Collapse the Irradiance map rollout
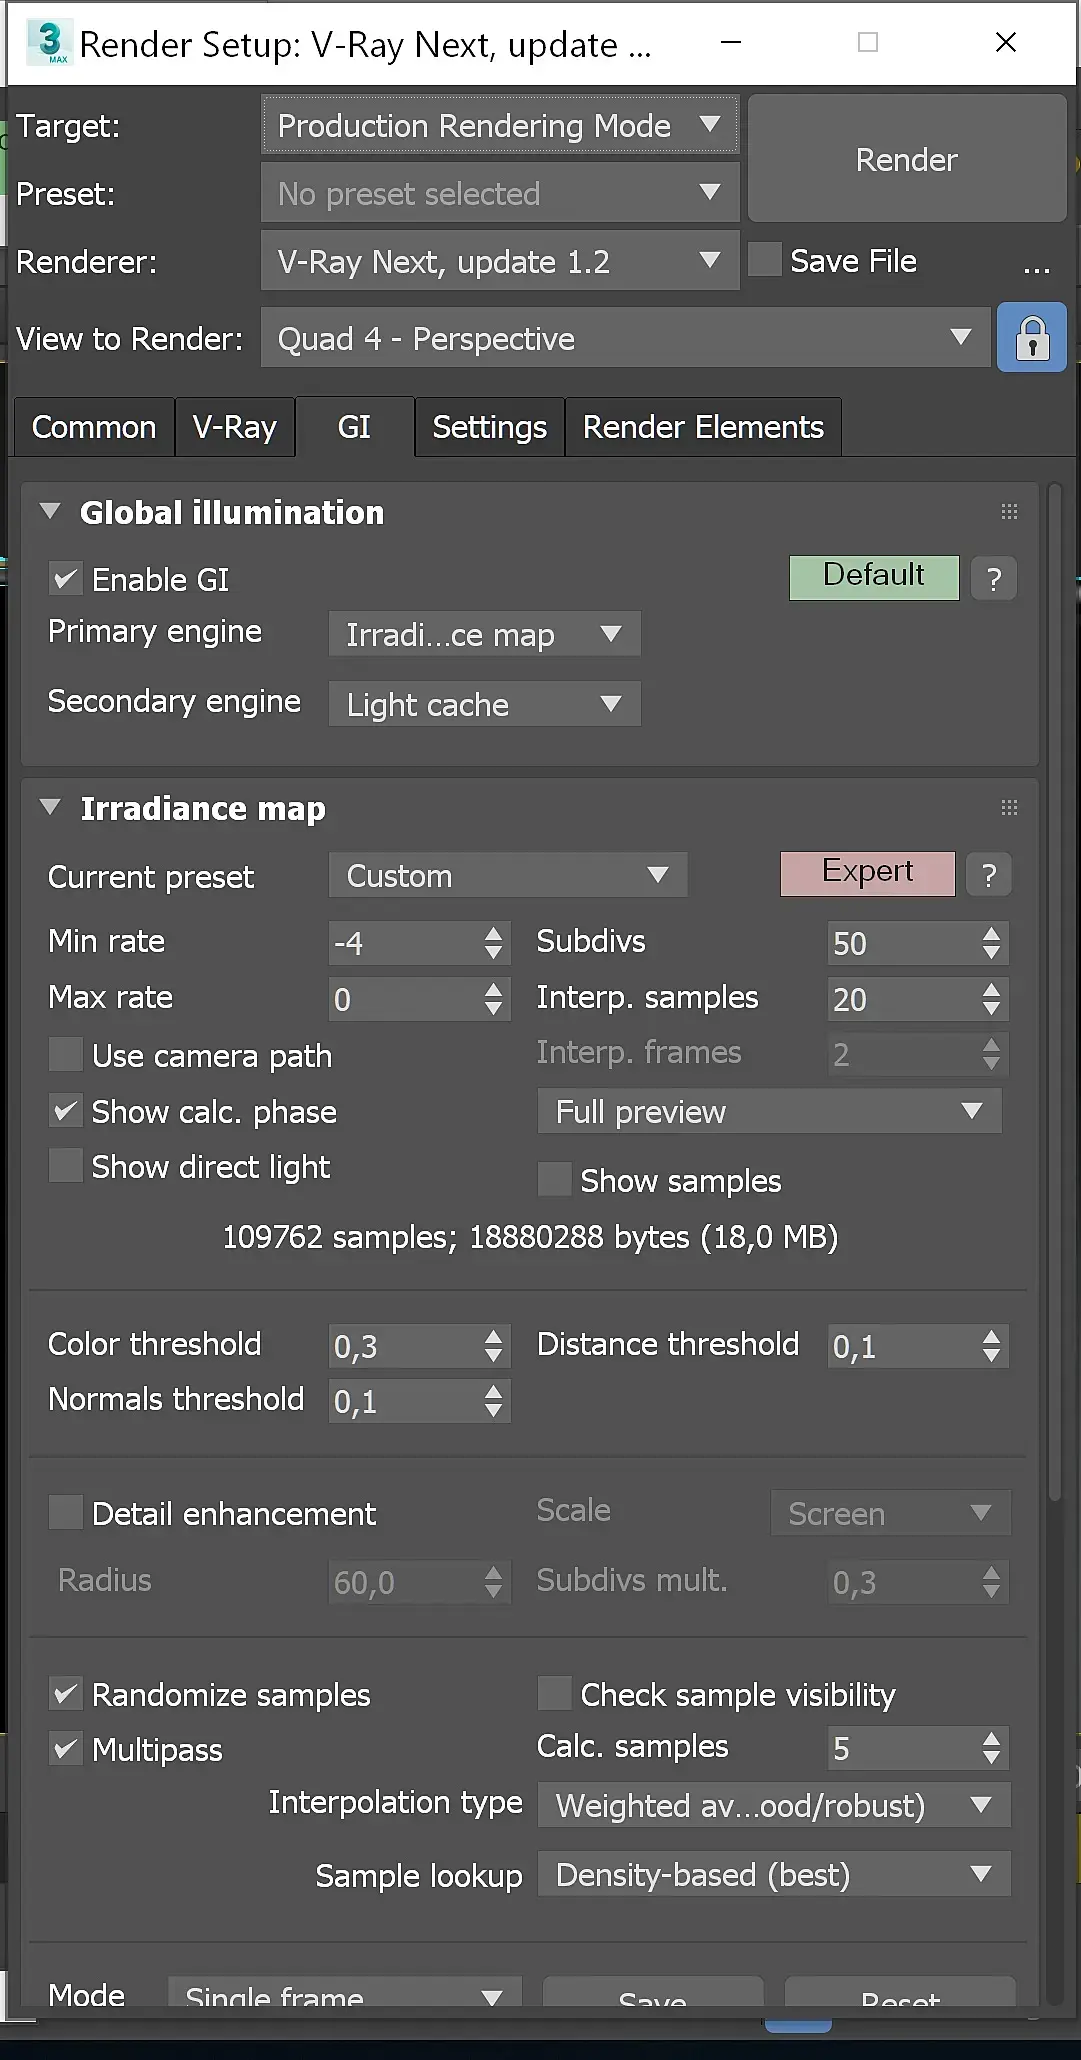This screenshot has height=2060, width=1081. tap(50, 807)
